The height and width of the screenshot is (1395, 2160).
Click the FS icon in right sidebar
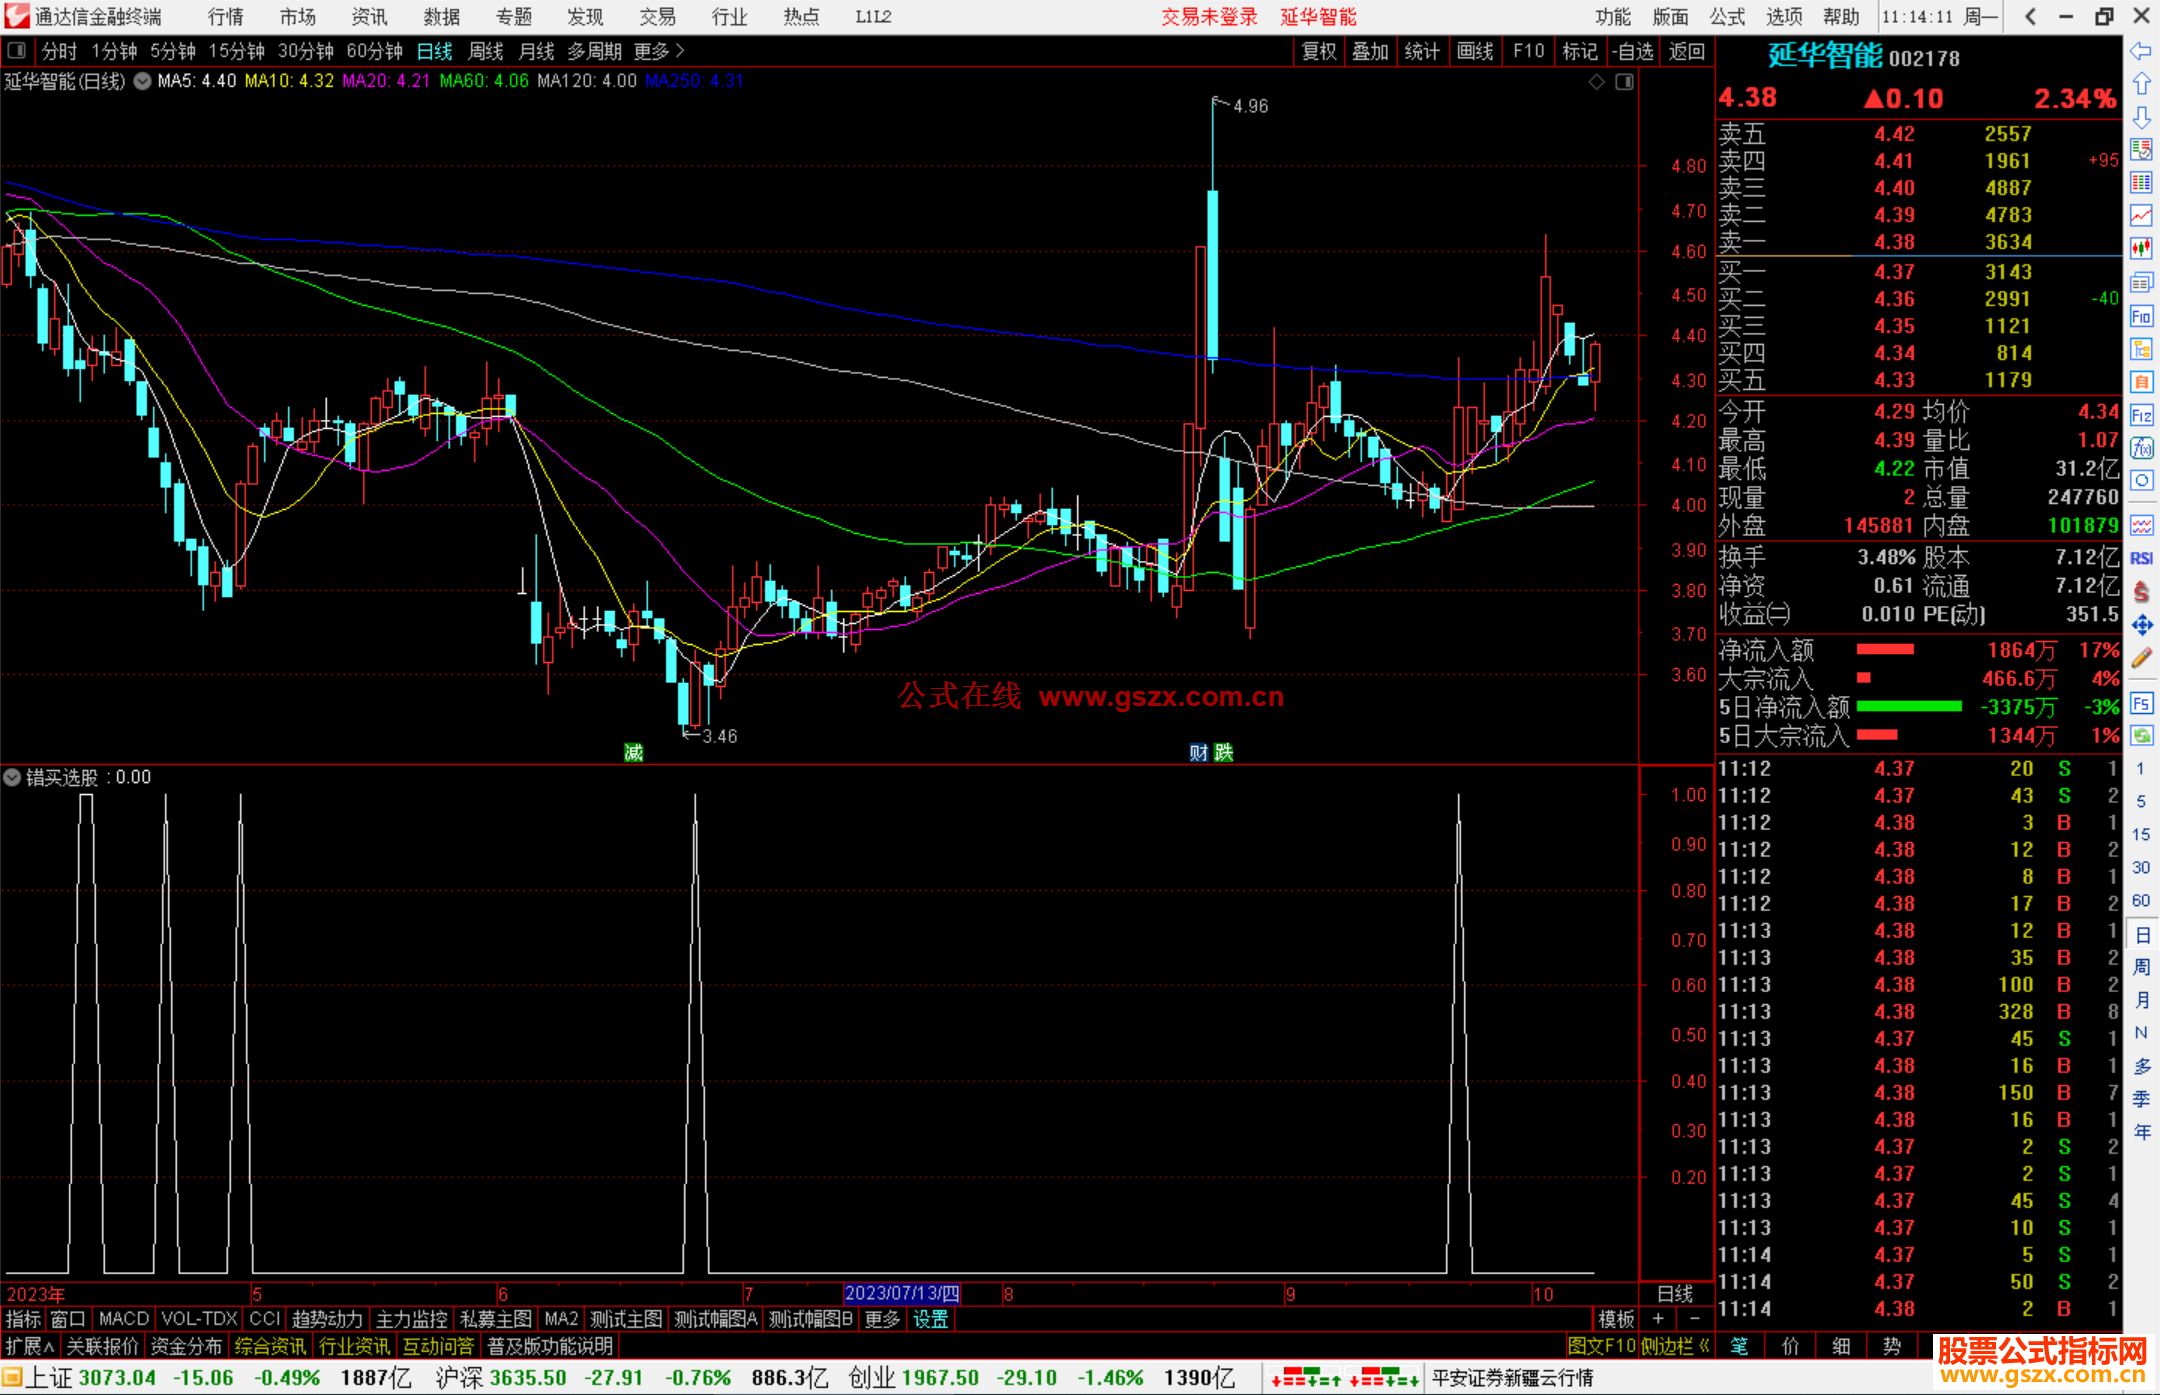click(2141, 703)
